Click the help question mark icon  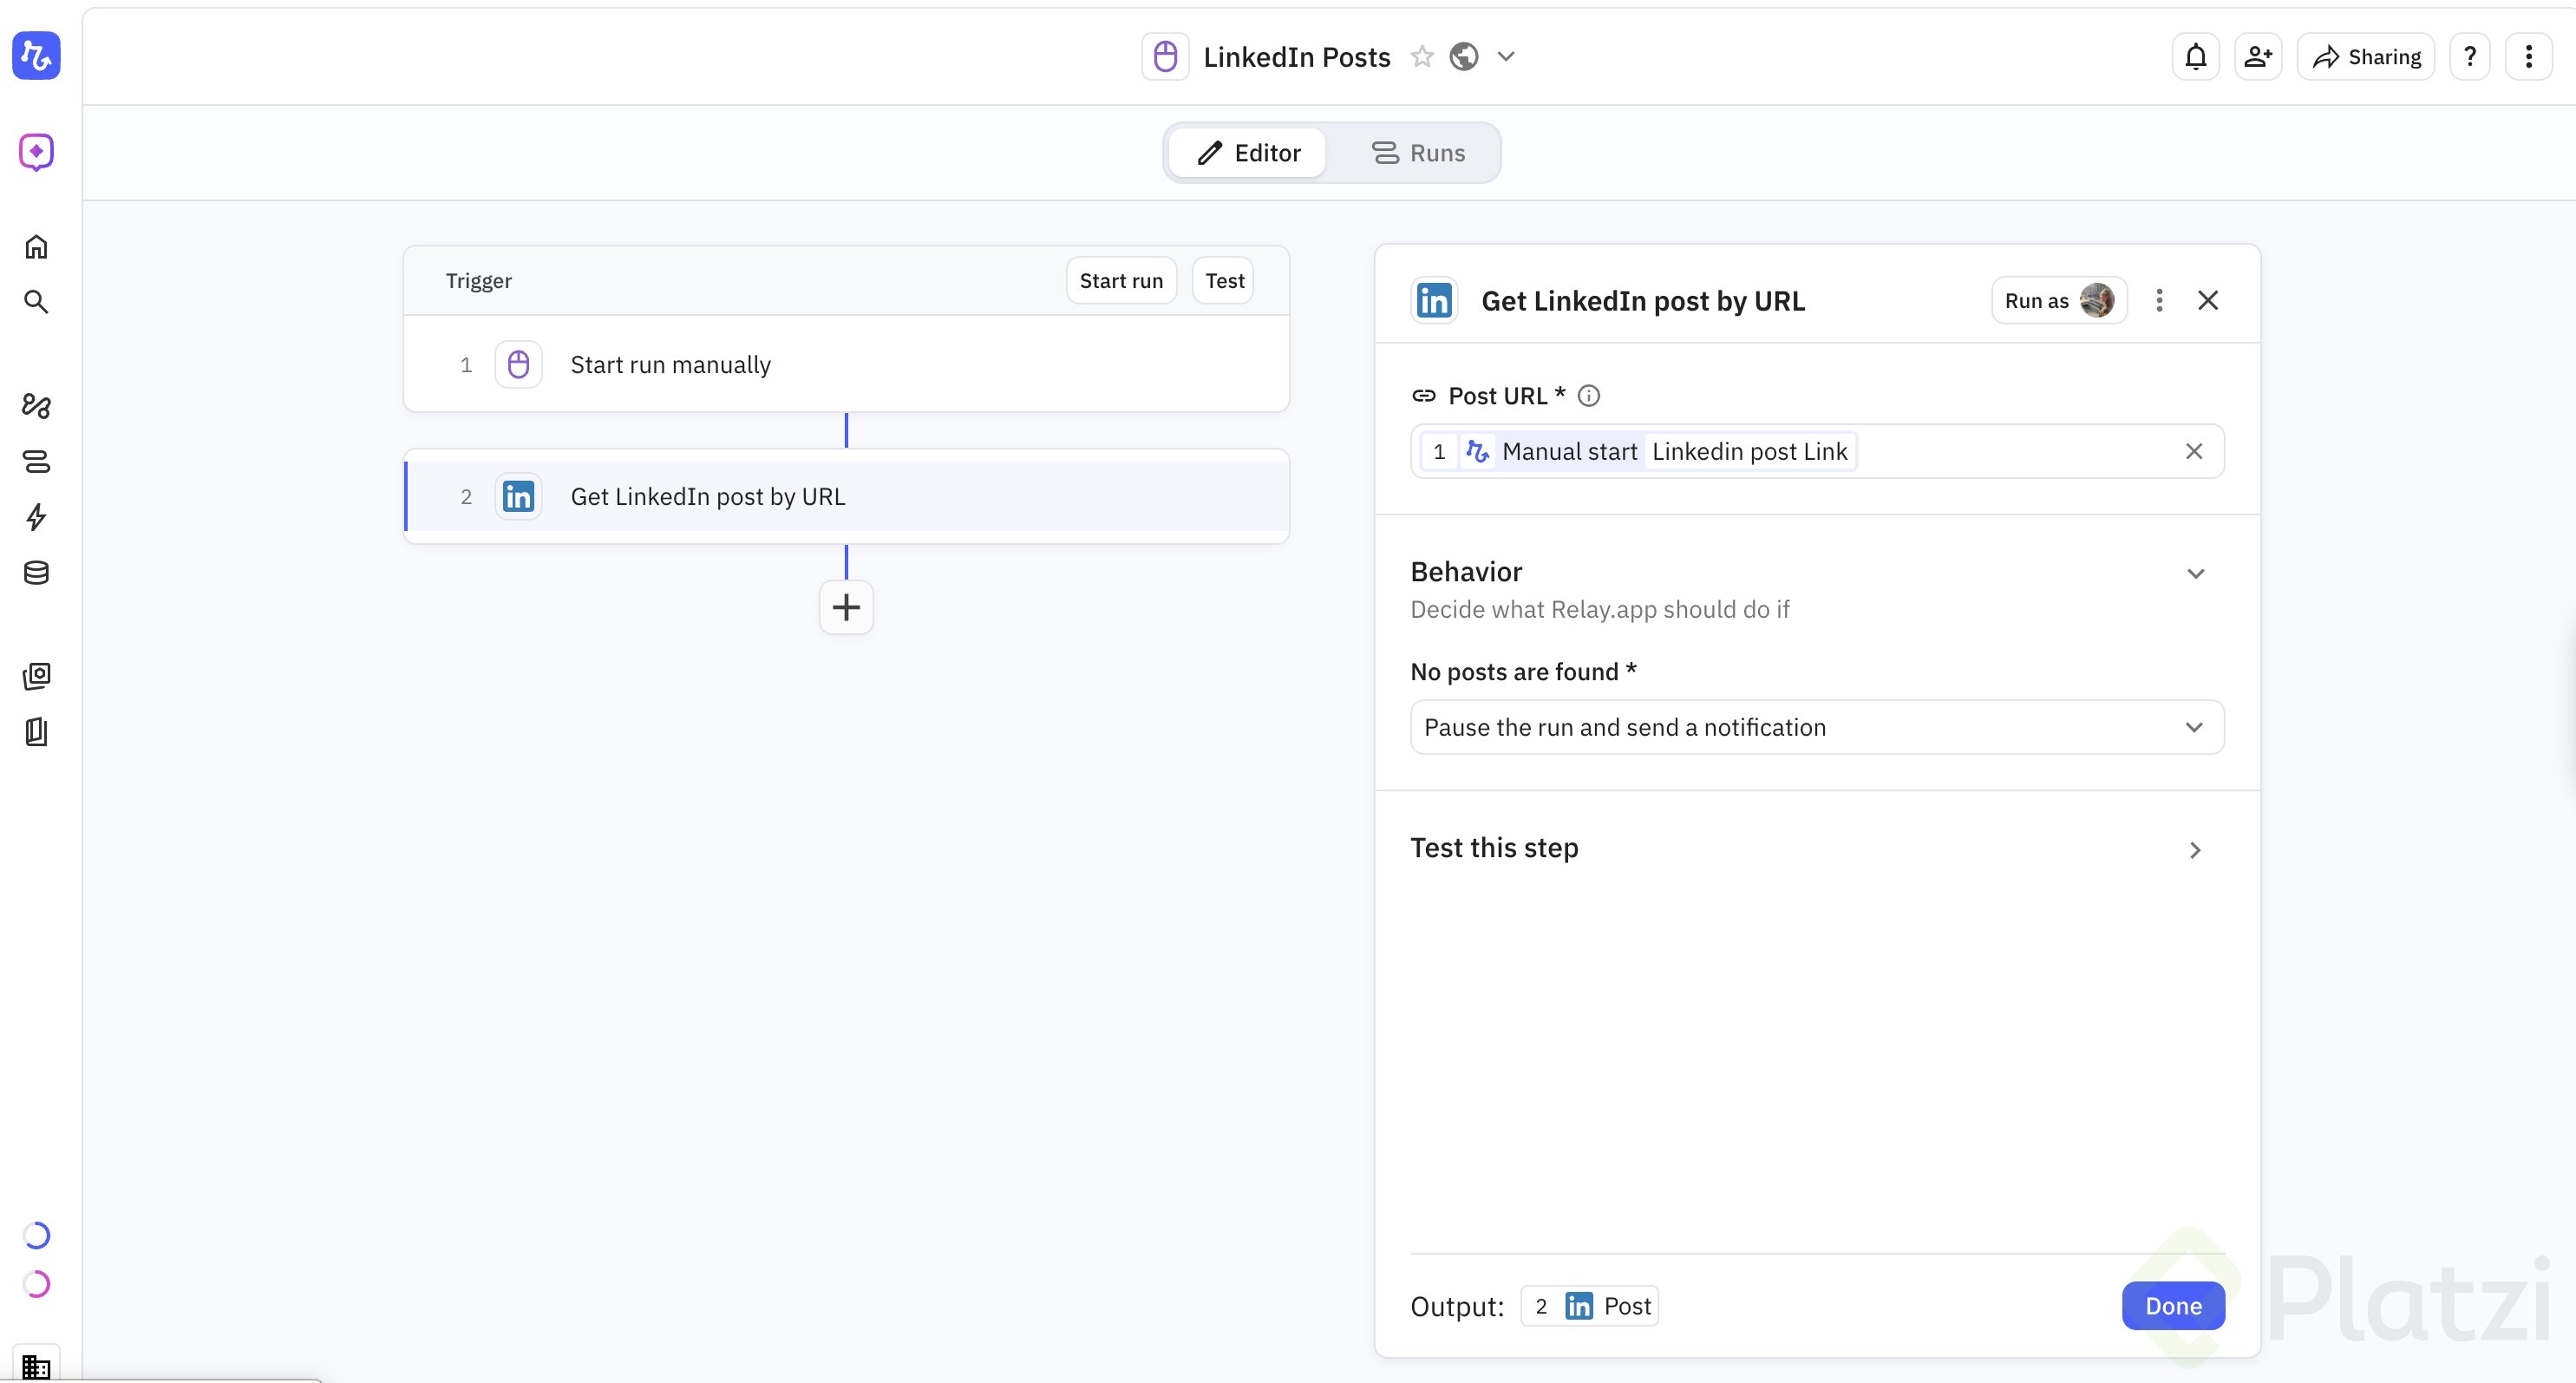click(2469, 57)
